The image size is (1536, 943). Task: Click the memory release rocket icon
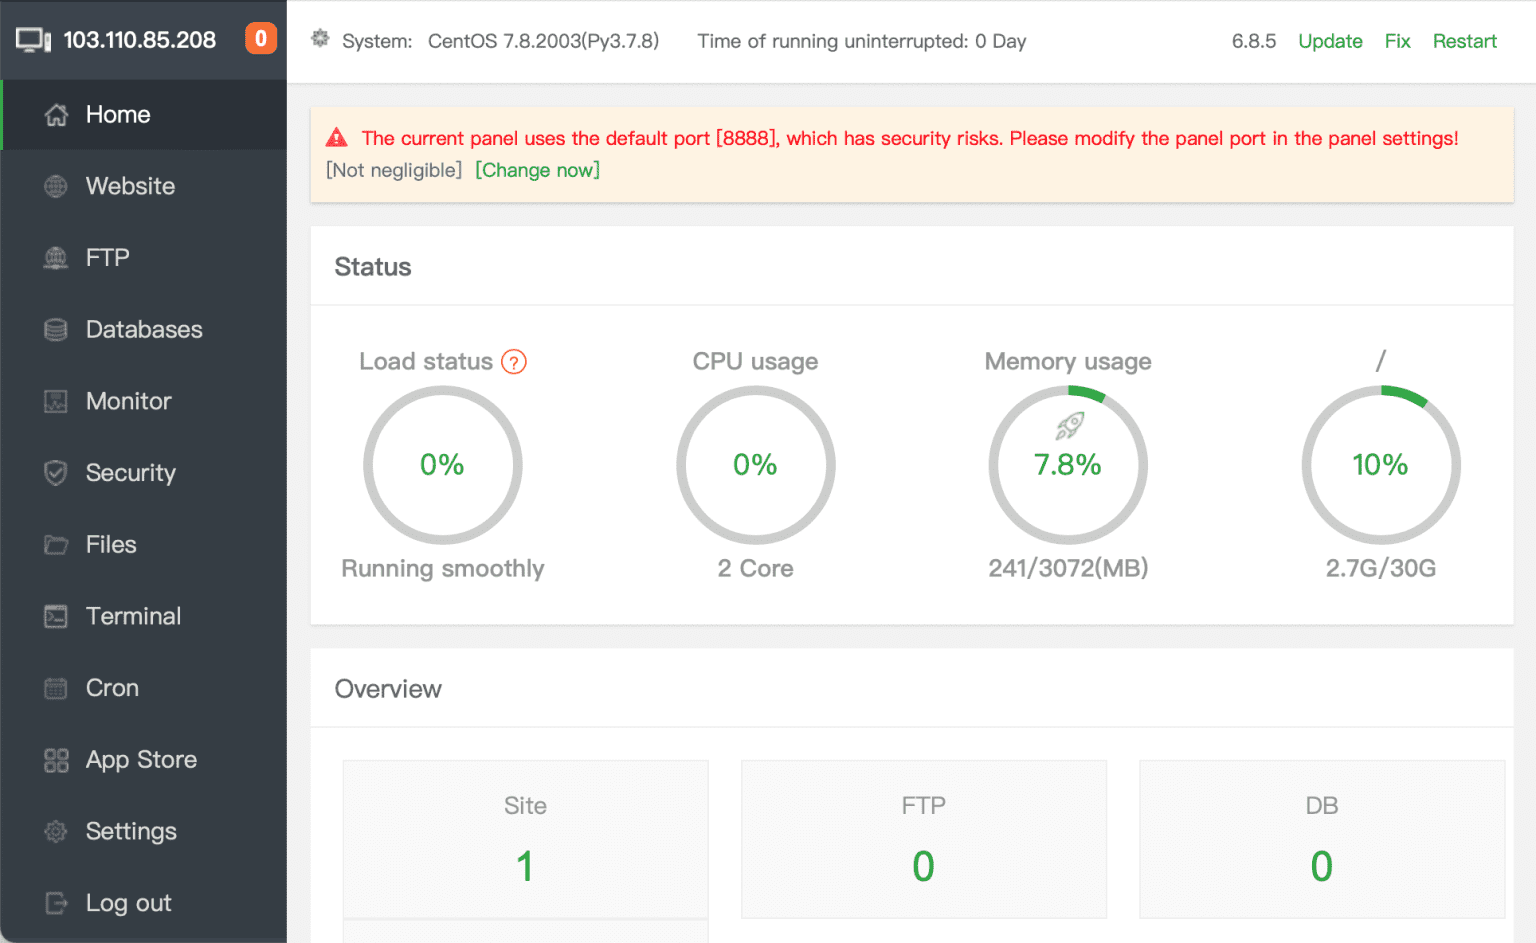1069,426
